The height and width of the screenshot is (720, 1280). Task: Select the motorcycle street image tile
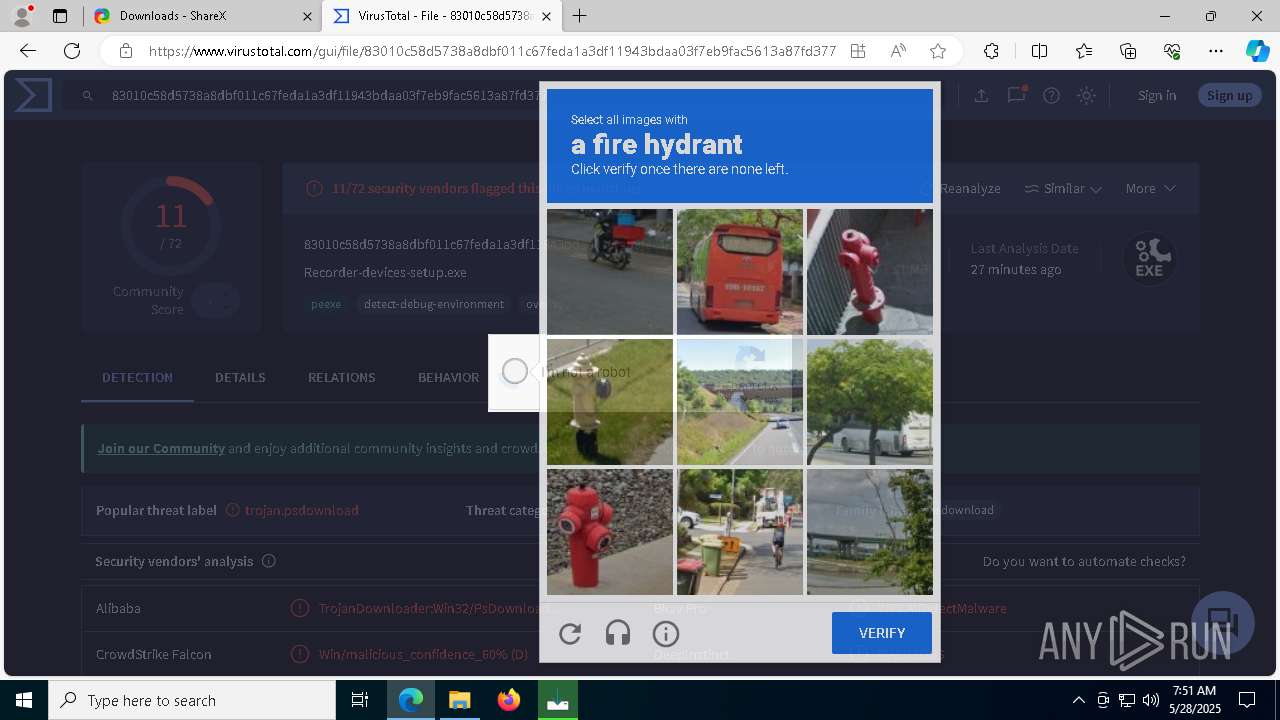point(610,271)
